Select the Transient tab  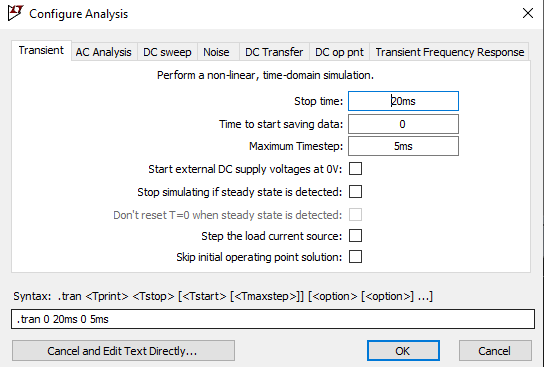pos(41,51)
